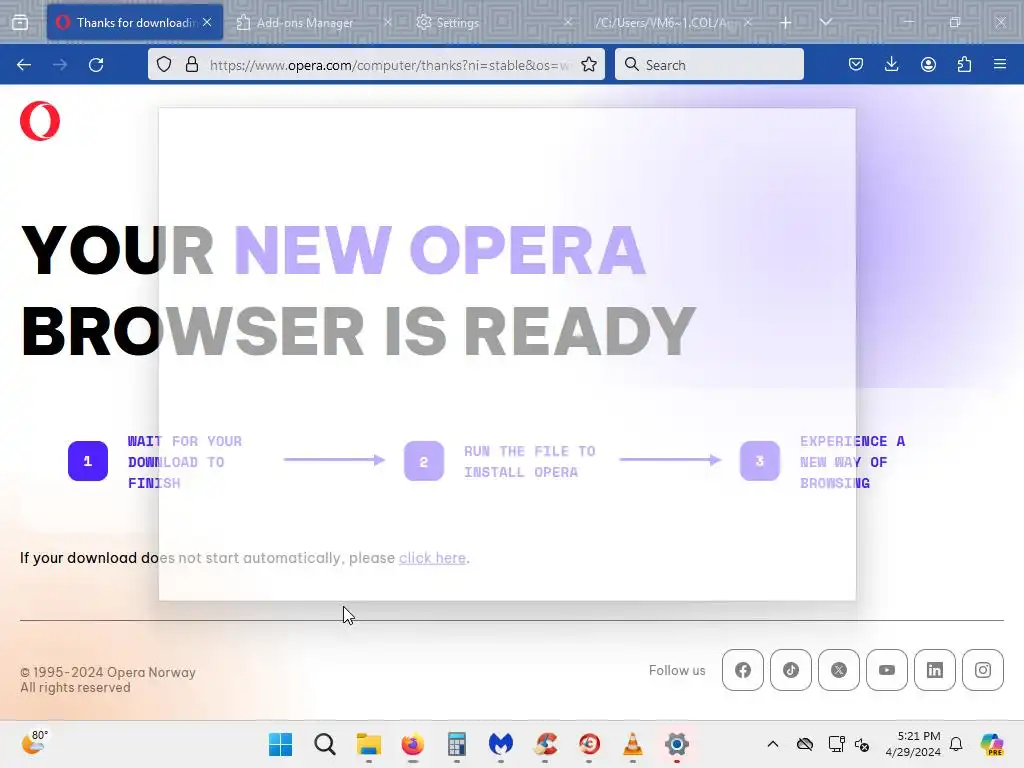The width and height of the screenshot is (1024, 768).
Task: Open Firefox View button in tab bar
Action: click(x=20, y=22)
